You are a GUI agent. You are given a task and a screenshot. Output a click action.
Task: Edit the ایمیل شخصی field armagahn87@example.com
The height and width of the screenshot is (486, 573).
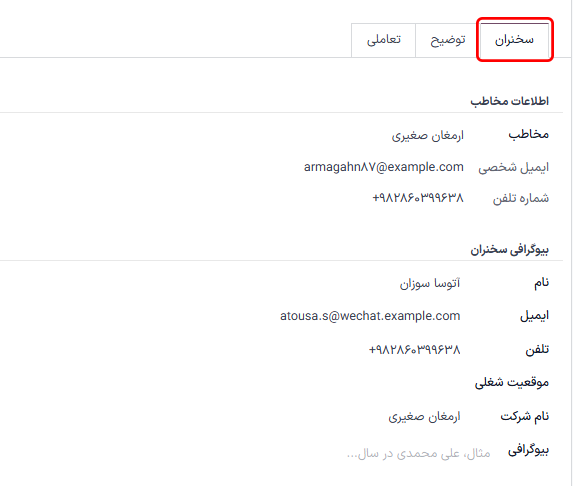point(384,167)
